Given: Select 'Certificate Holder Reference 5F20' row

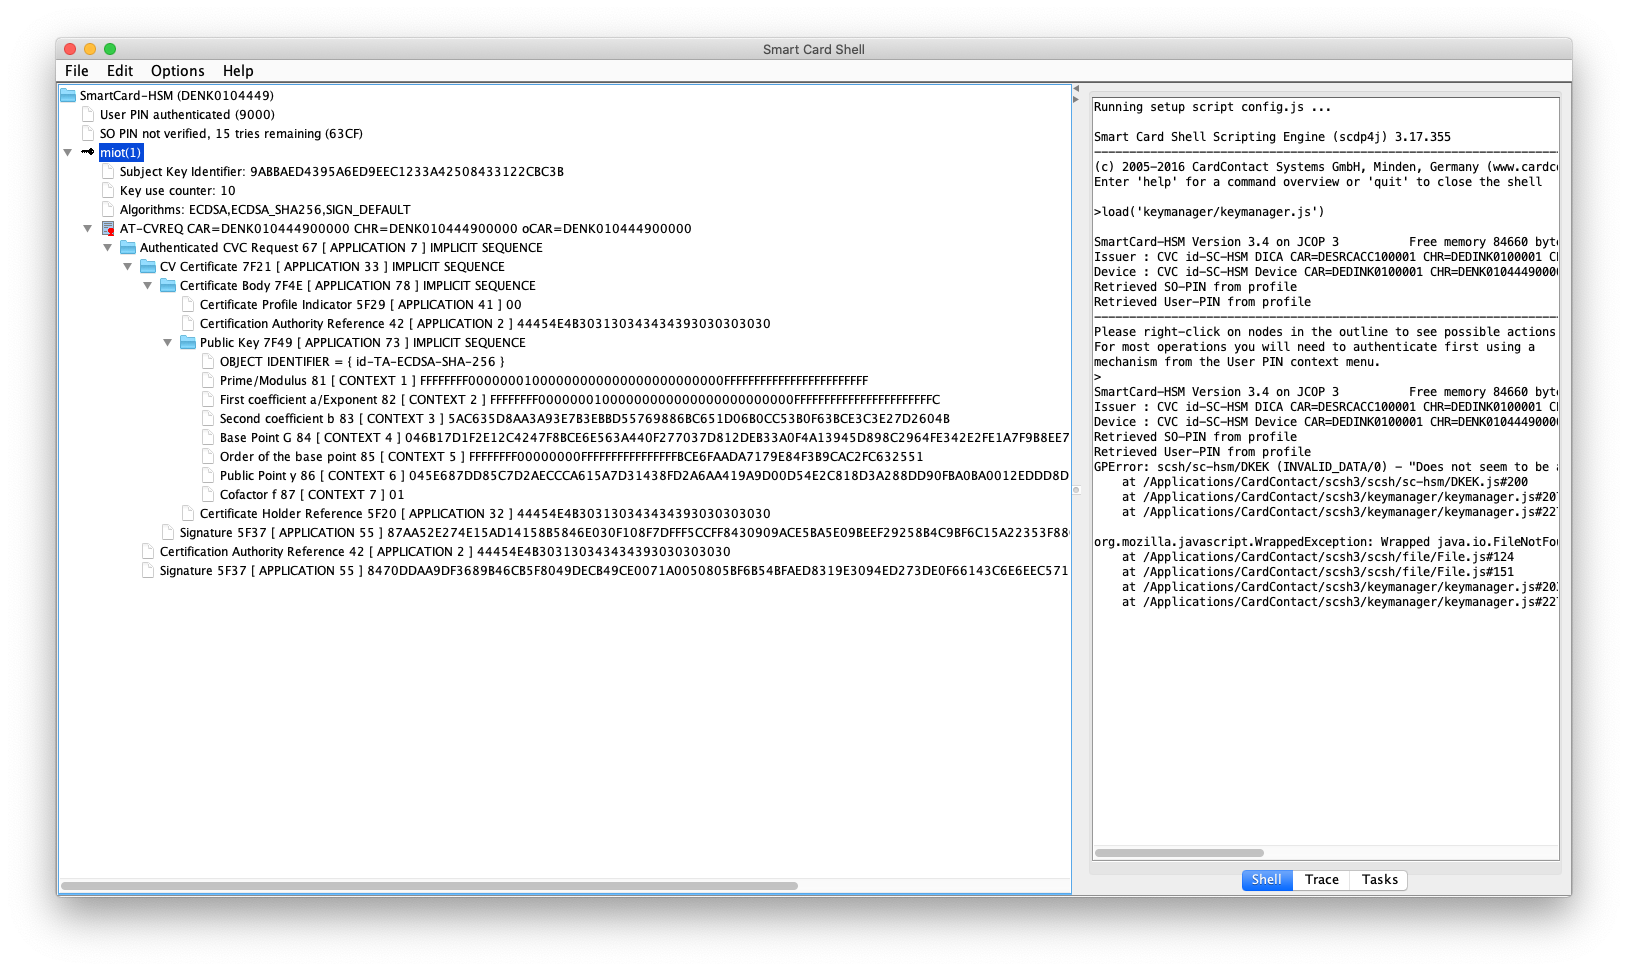Looking at the screenshot, I should pyautogui.click(x=485, y=513).
